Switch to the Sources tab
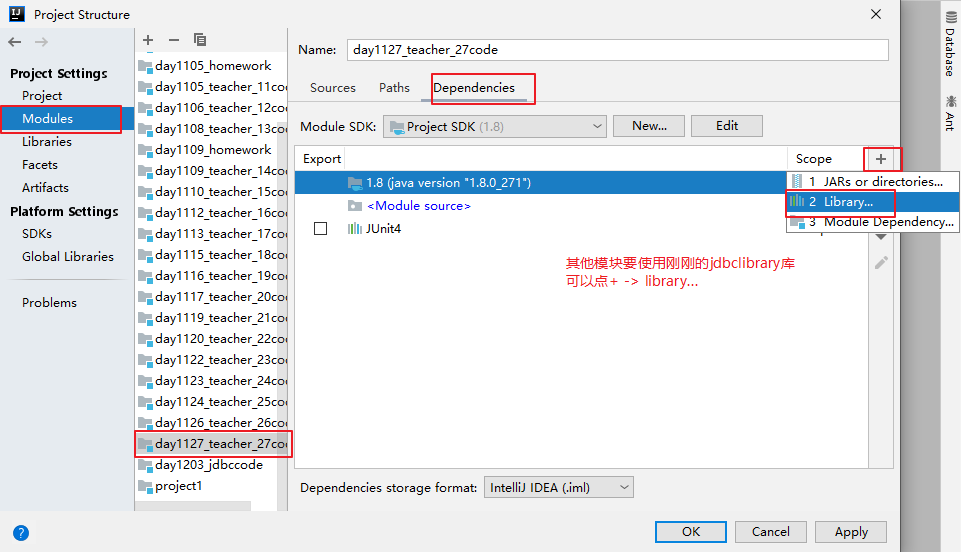 pyautogui.click(x=333, y=88)
